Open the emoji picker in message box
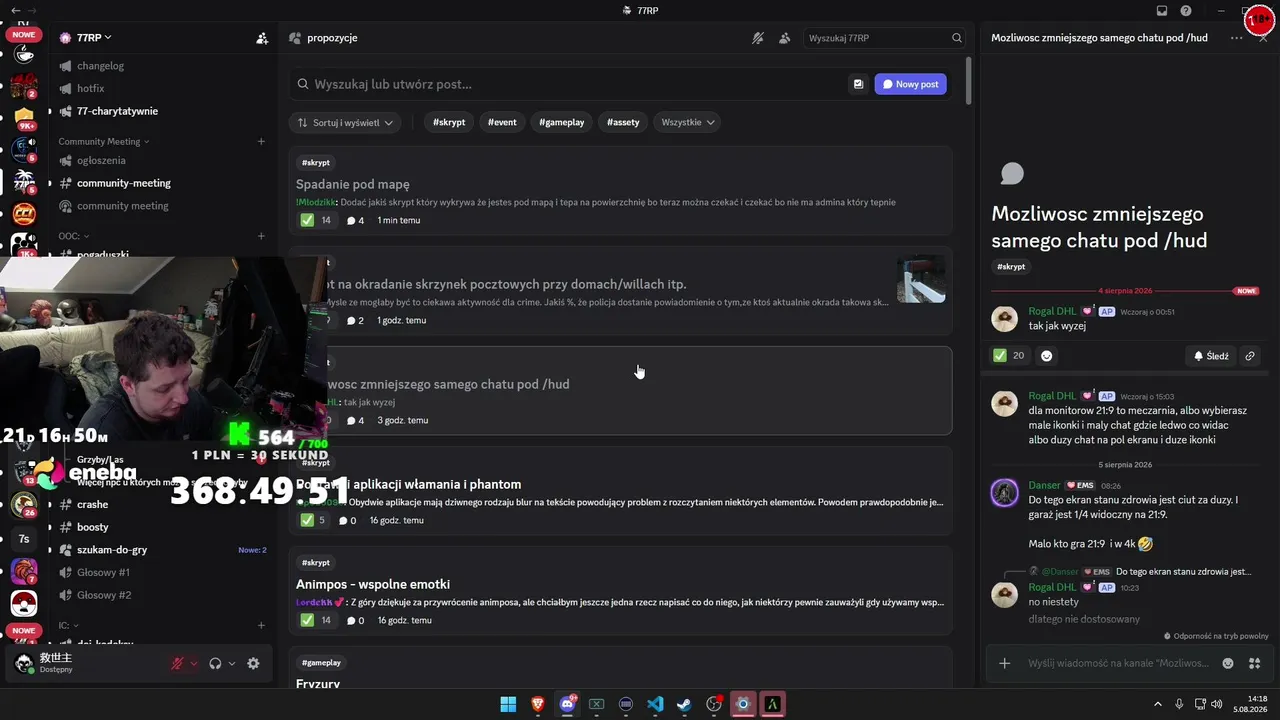Screen dimensions: 1280x720 point(1228,663)
